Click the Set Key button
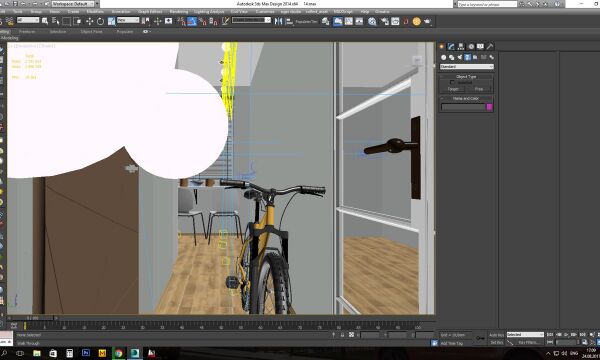This screenshot has height=360, width=600. point(496,342)
